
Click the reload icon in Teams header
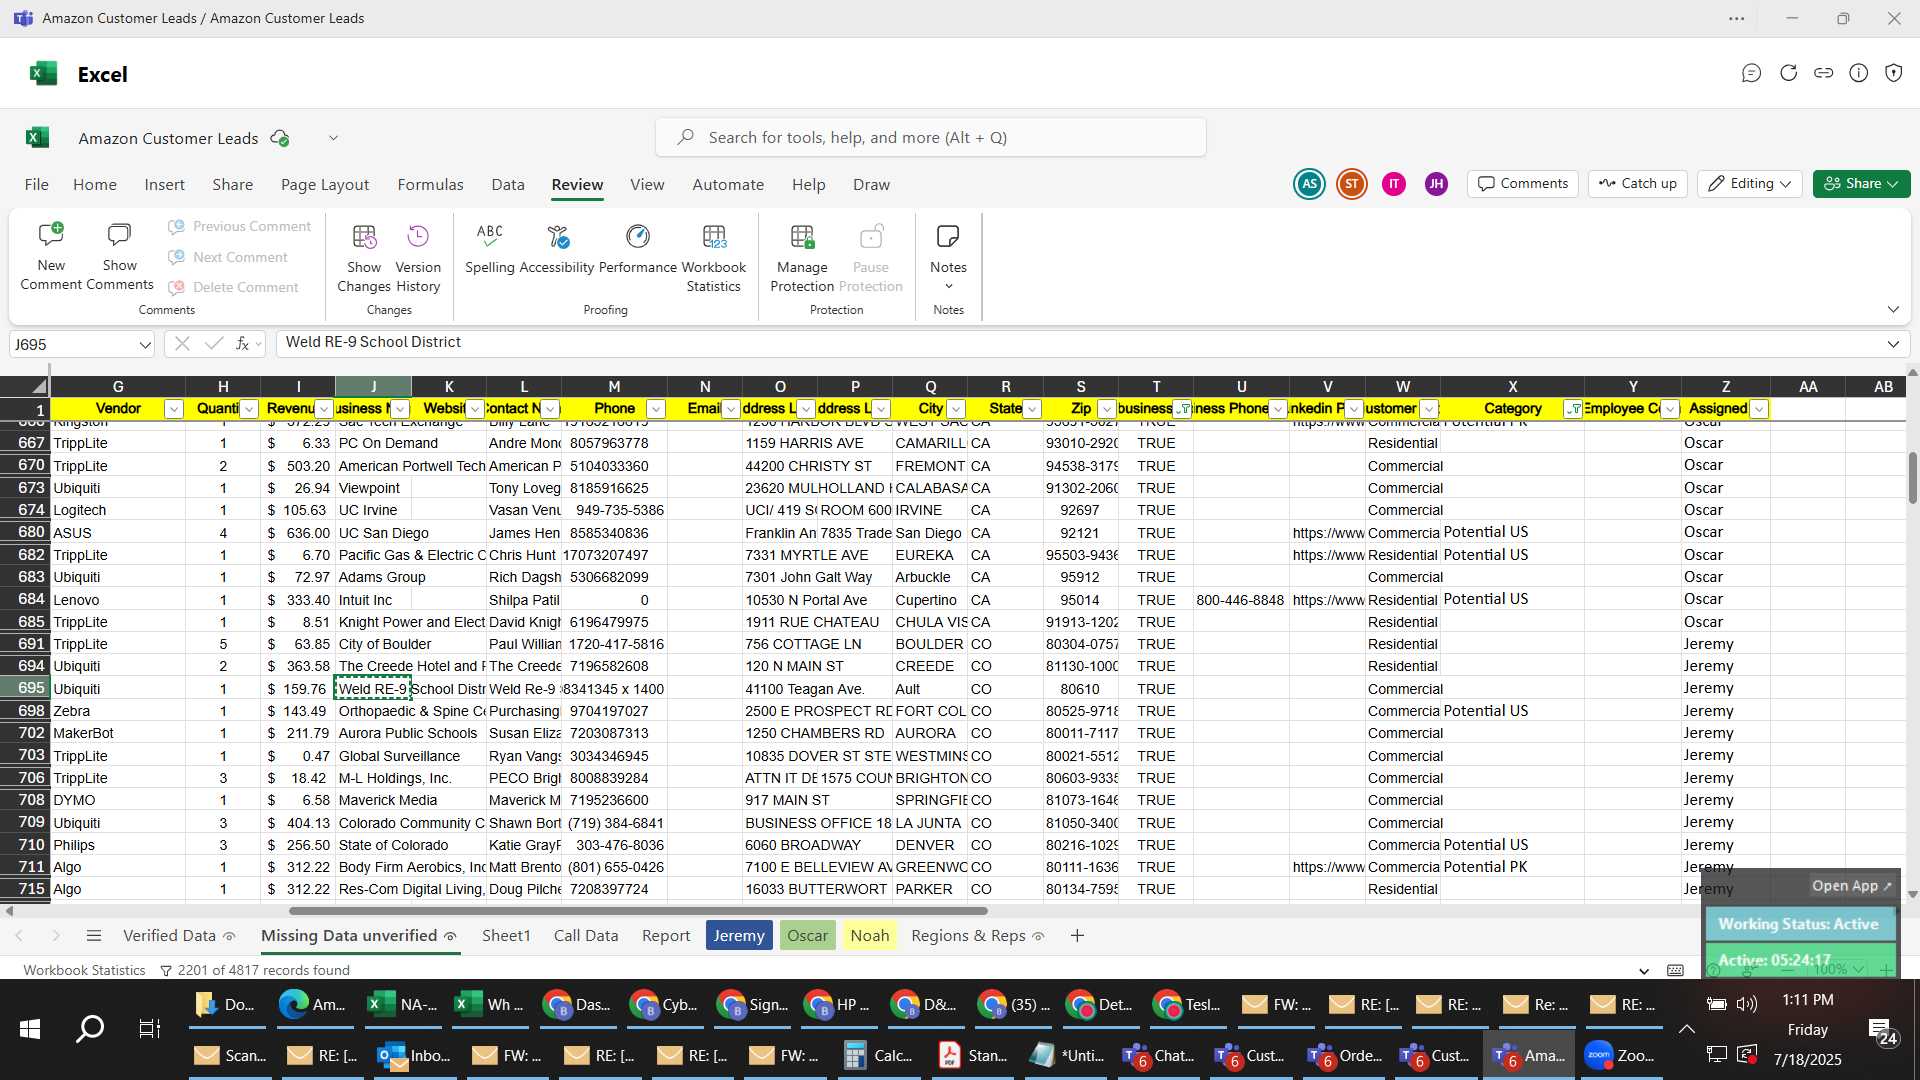coord(1788,73)
